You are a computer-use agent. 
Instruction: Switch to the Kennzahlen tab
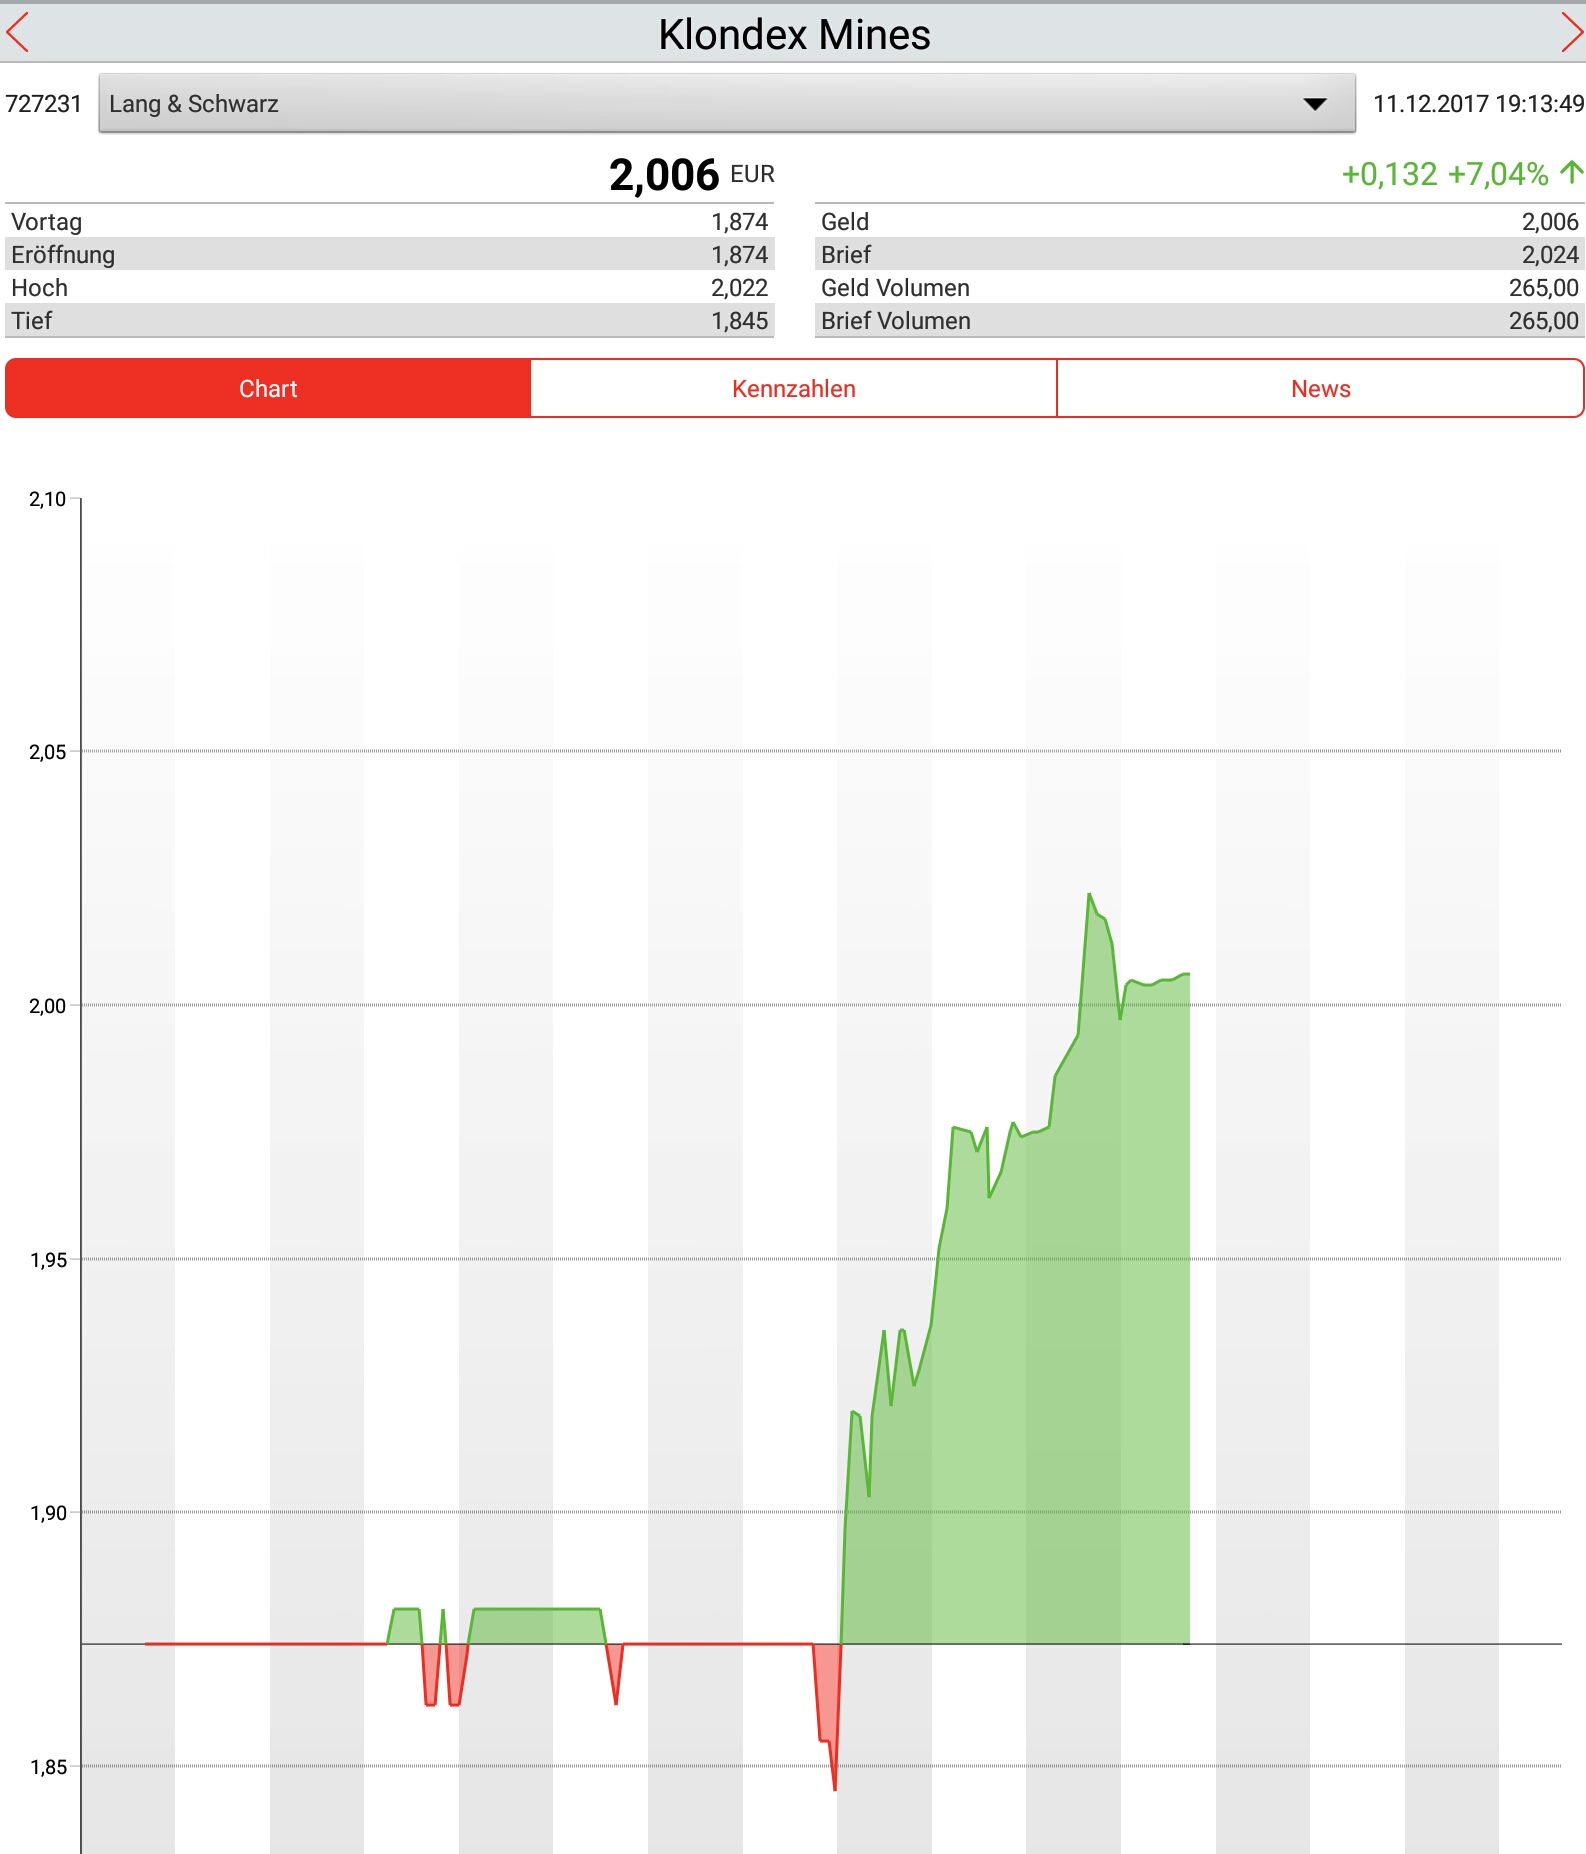point(794,388)
